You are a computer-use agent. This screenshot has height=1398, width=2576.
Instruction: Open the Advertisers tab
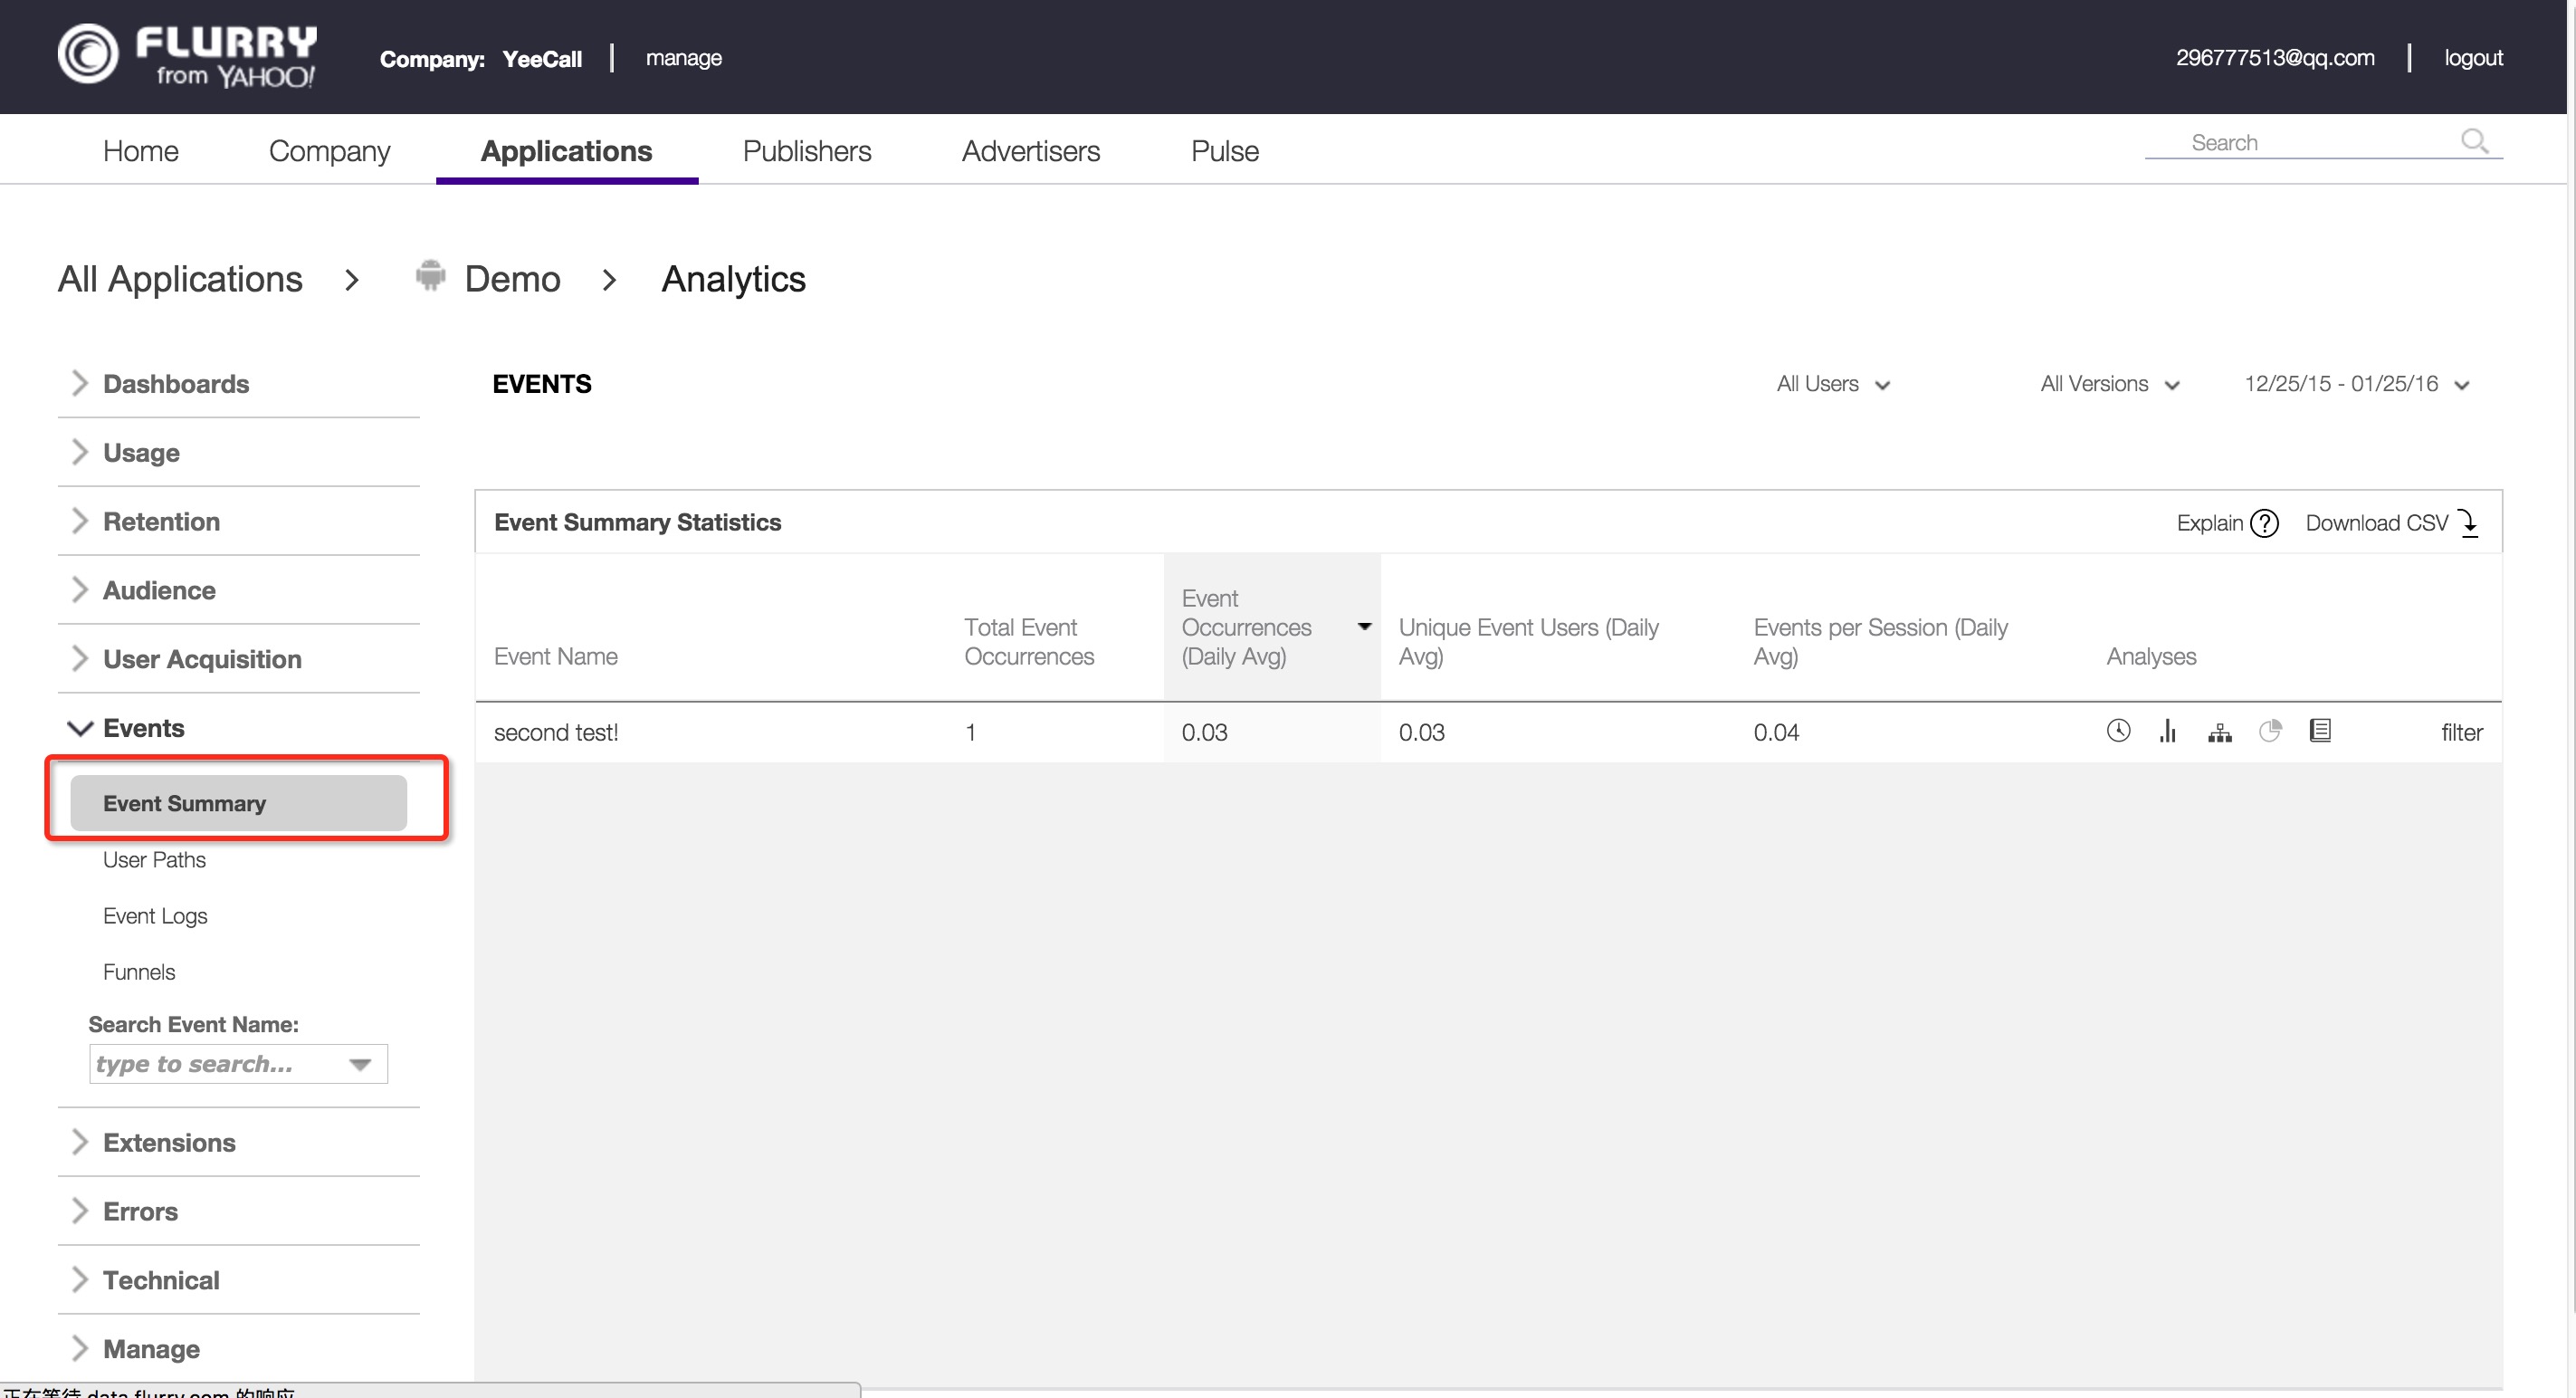pos(1031,151)
